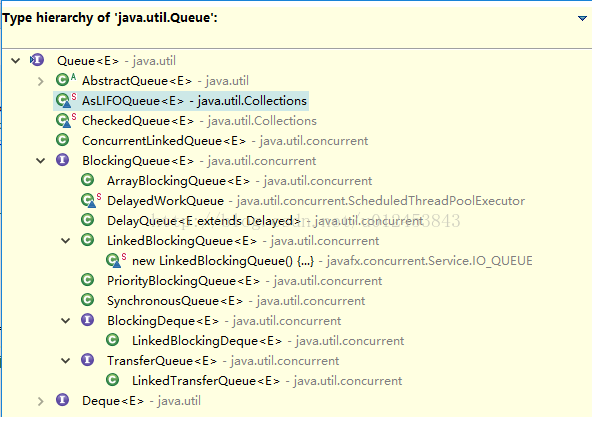Select TransferQueue<E> tree entry

point(223,361)
